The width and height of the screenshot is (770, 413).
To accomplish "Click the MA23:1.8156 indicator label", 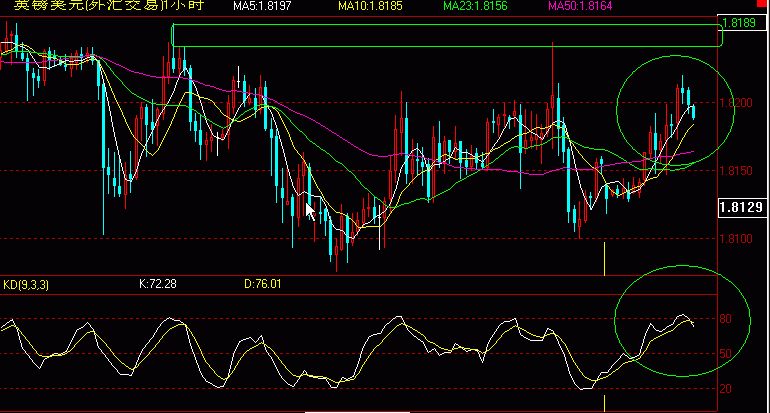I will pyautogui.click(x=475, y=6).
